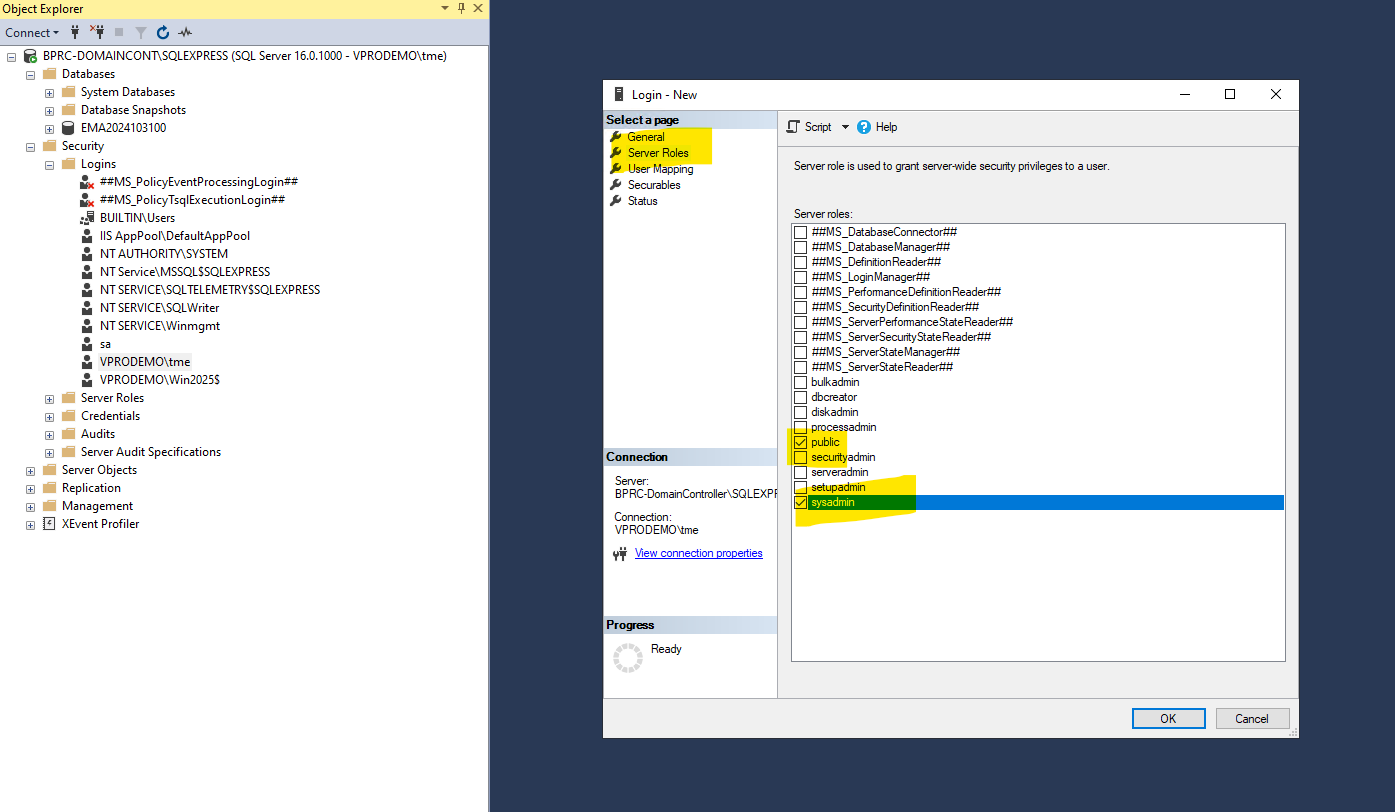Open Help from the Login dialog
The width and height of the screenshot is (1395, 812).
click(877, 127)
